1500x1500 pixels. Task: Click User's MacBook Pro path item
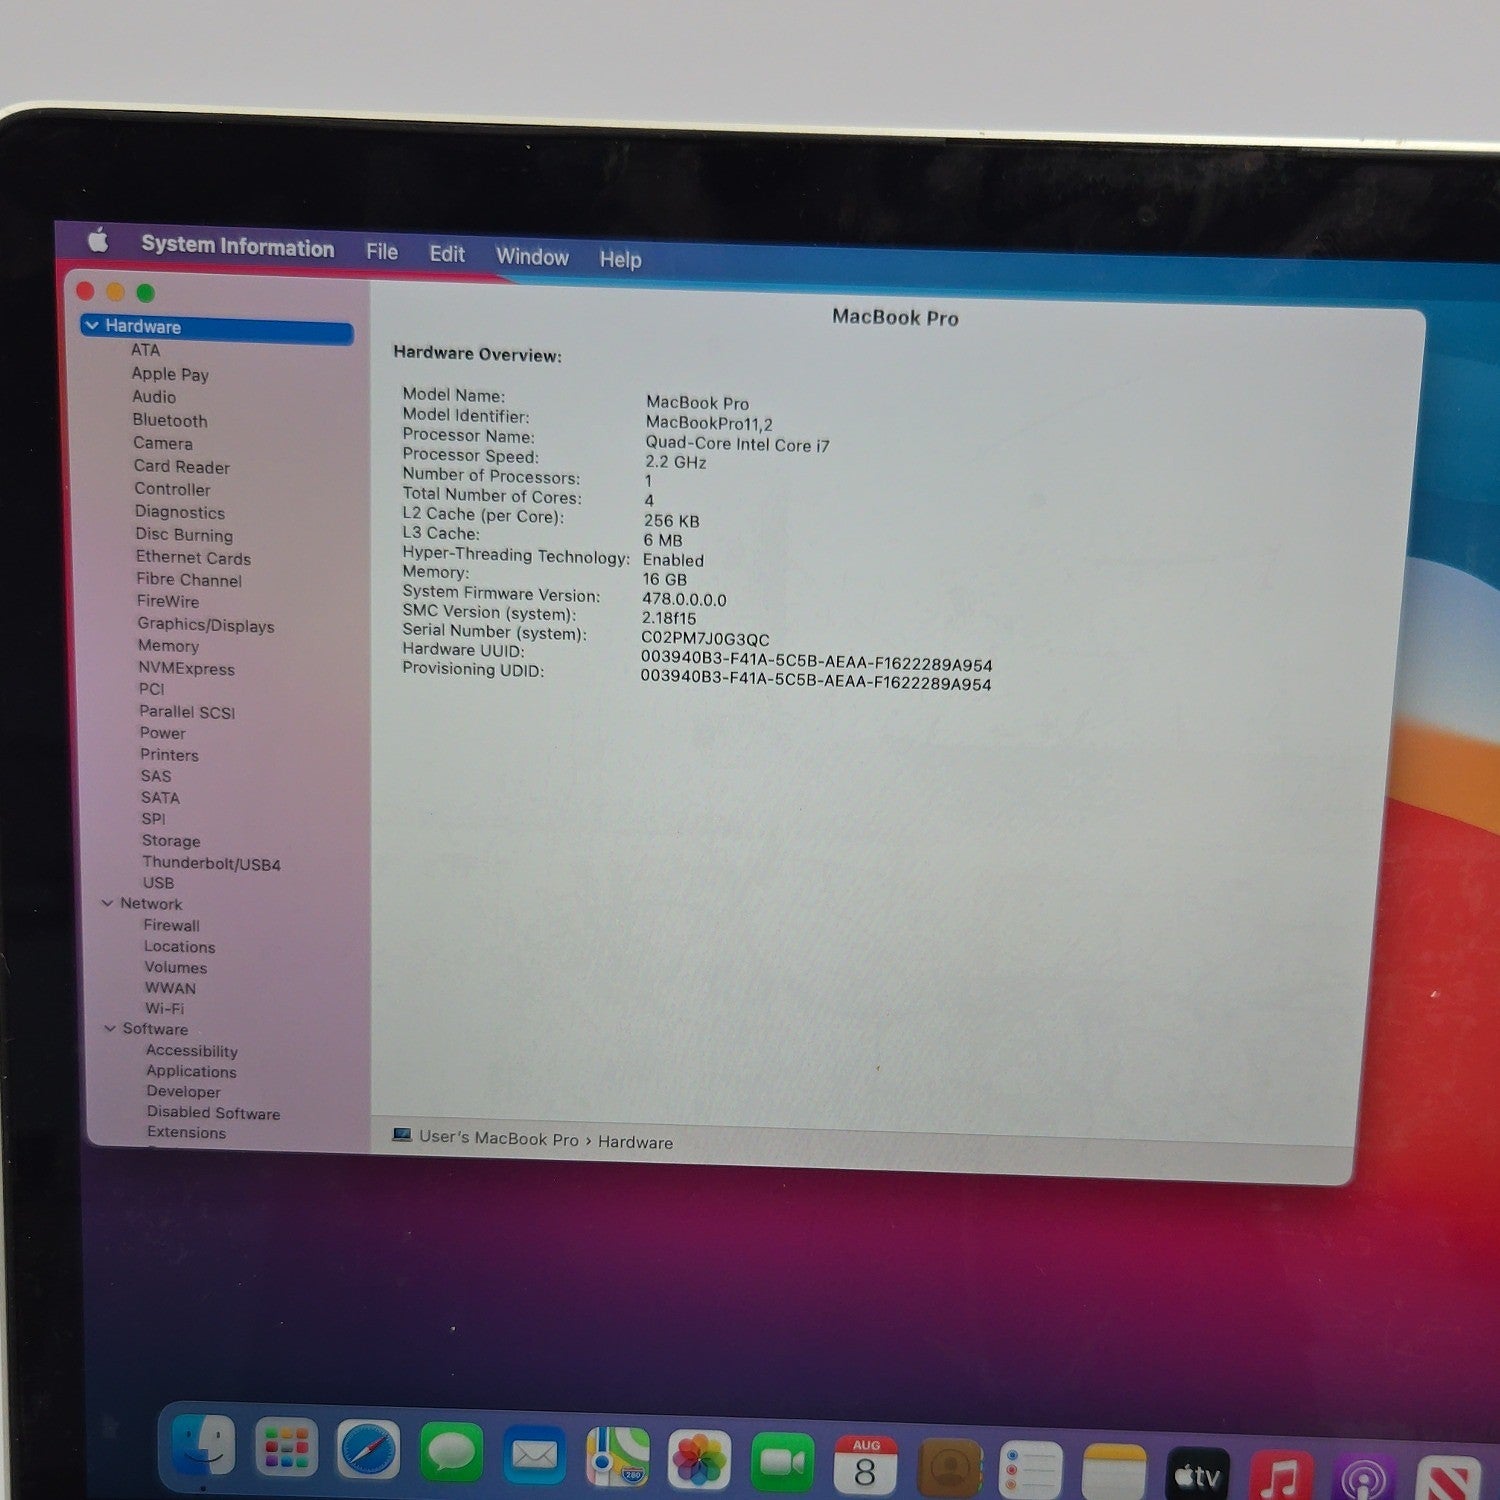(x=498, y=1138)
